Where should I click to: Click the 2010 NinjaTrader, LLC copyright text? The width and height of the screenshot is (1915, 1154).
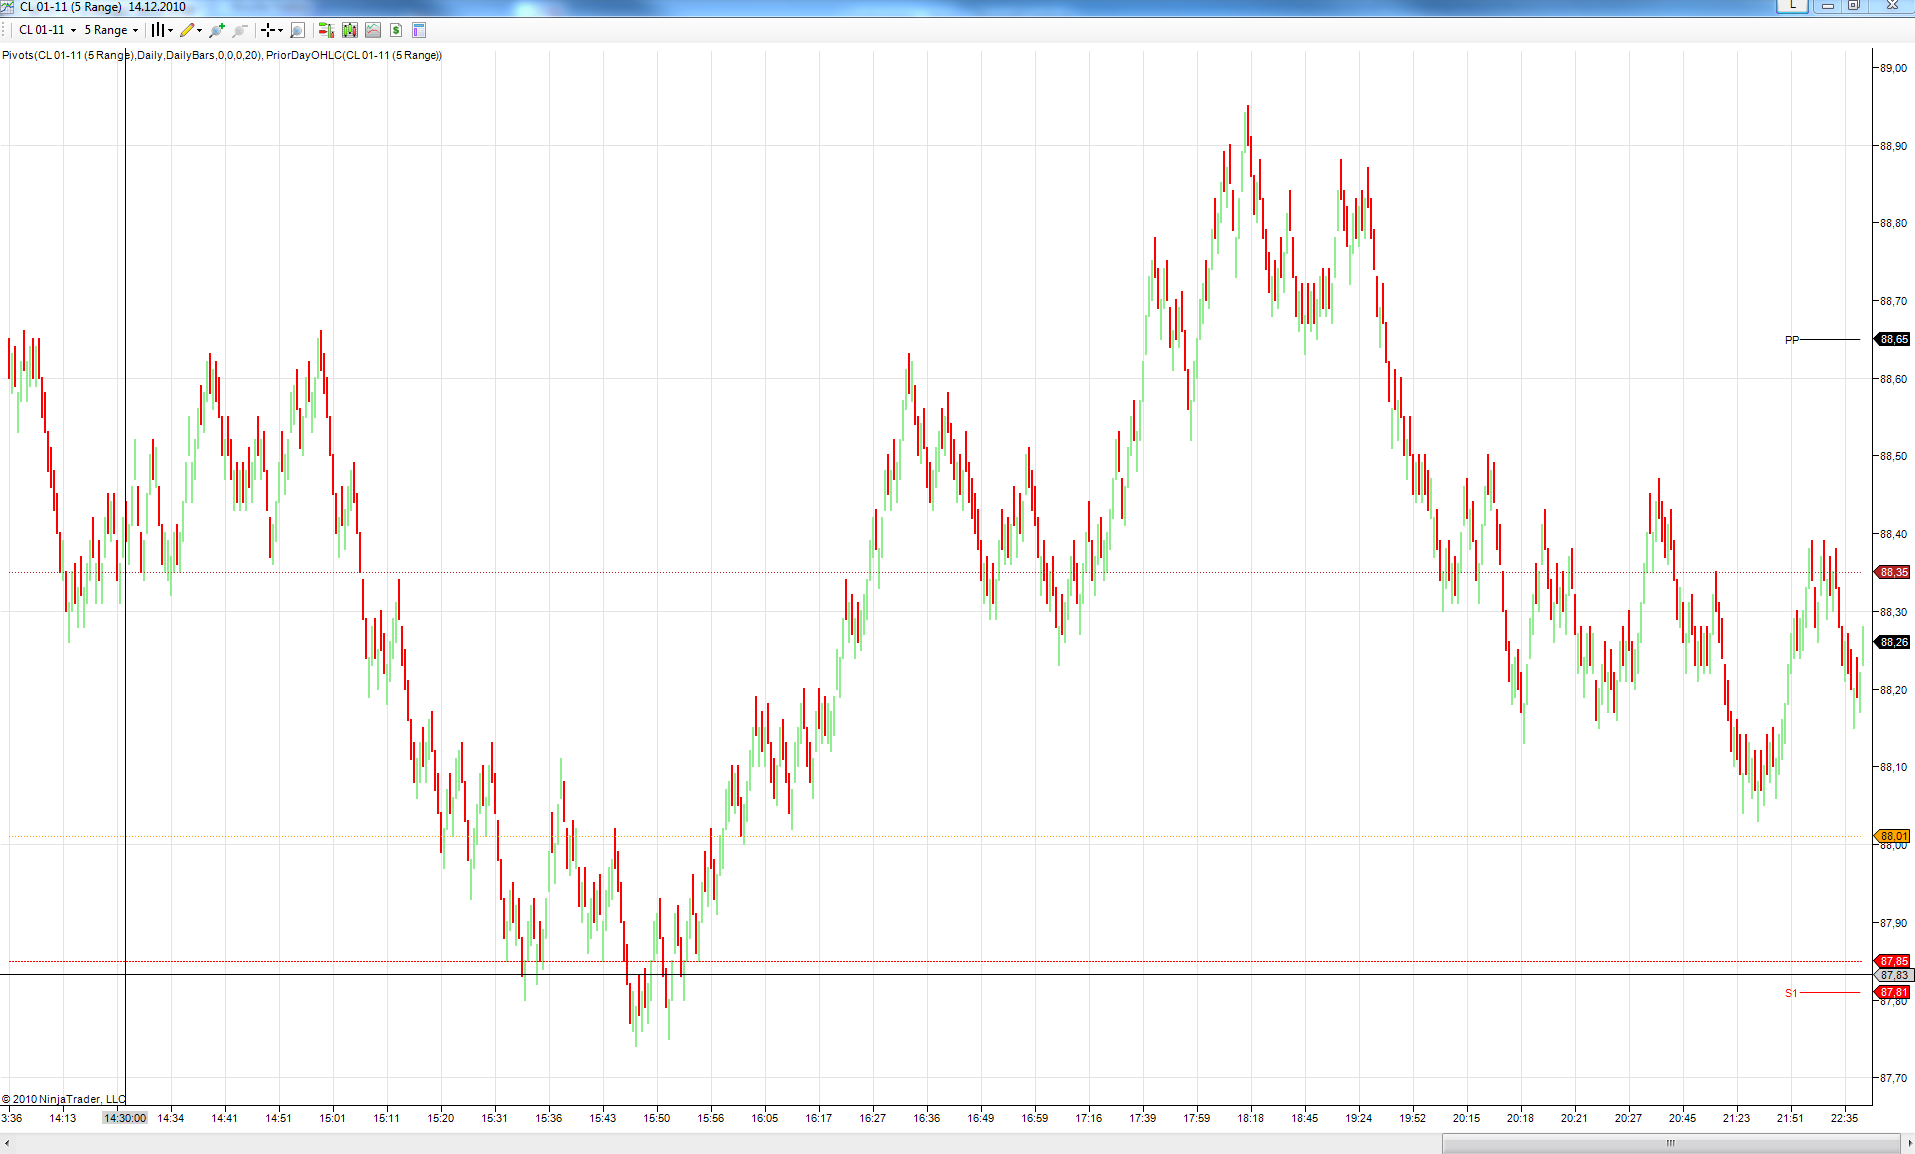tap(64, 1099)
